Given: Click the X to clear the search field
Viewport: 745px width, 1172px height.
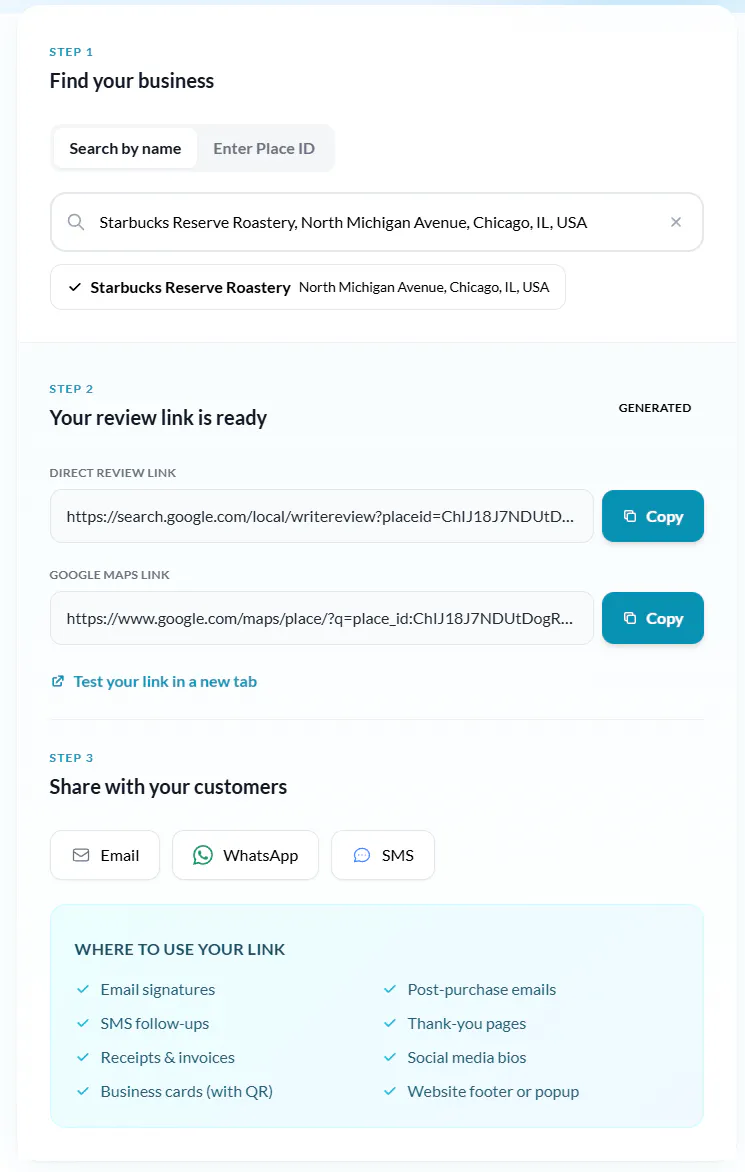Looking at the screenshot, I should (676, 221).
